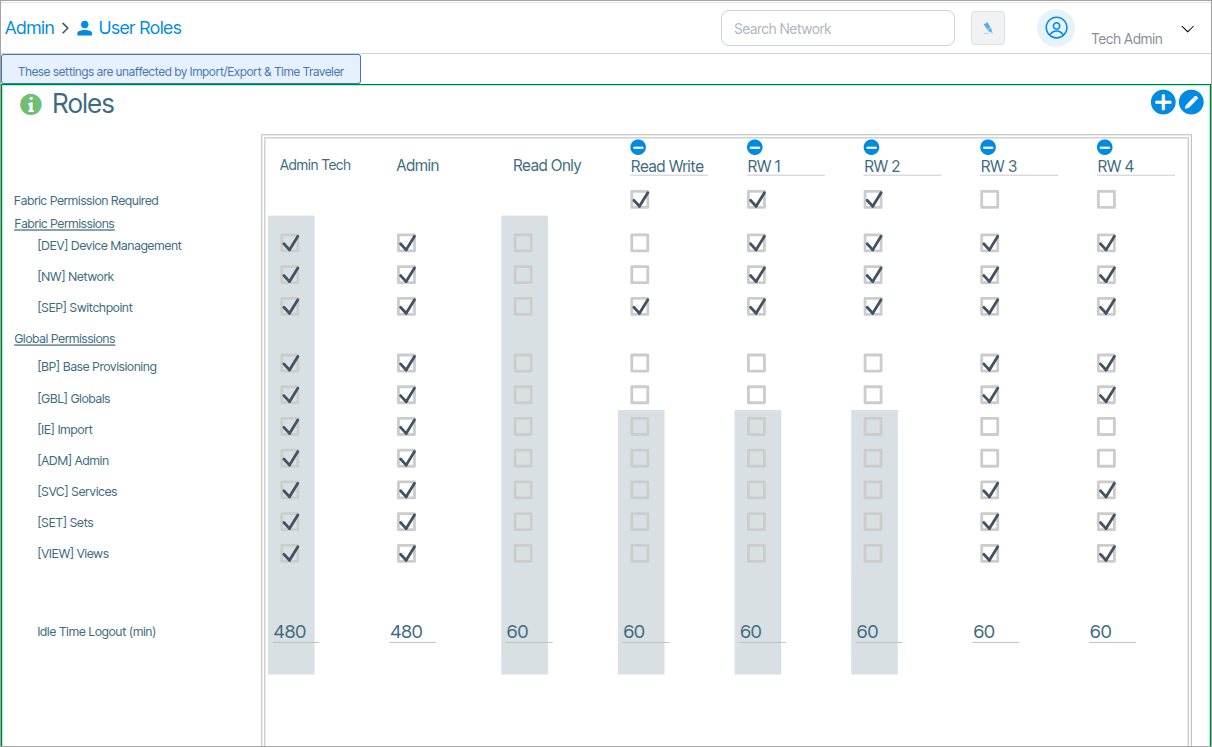Remove the RW 4 role via minus icon

click(x=1105, y=147)
